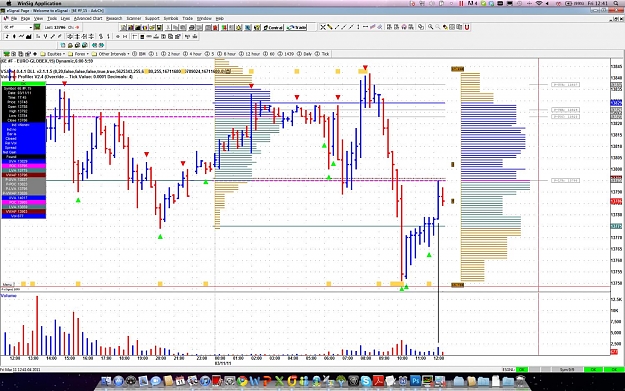Select the trend line drawing tool
625x391 pixels.
click(x=337, y=27)
